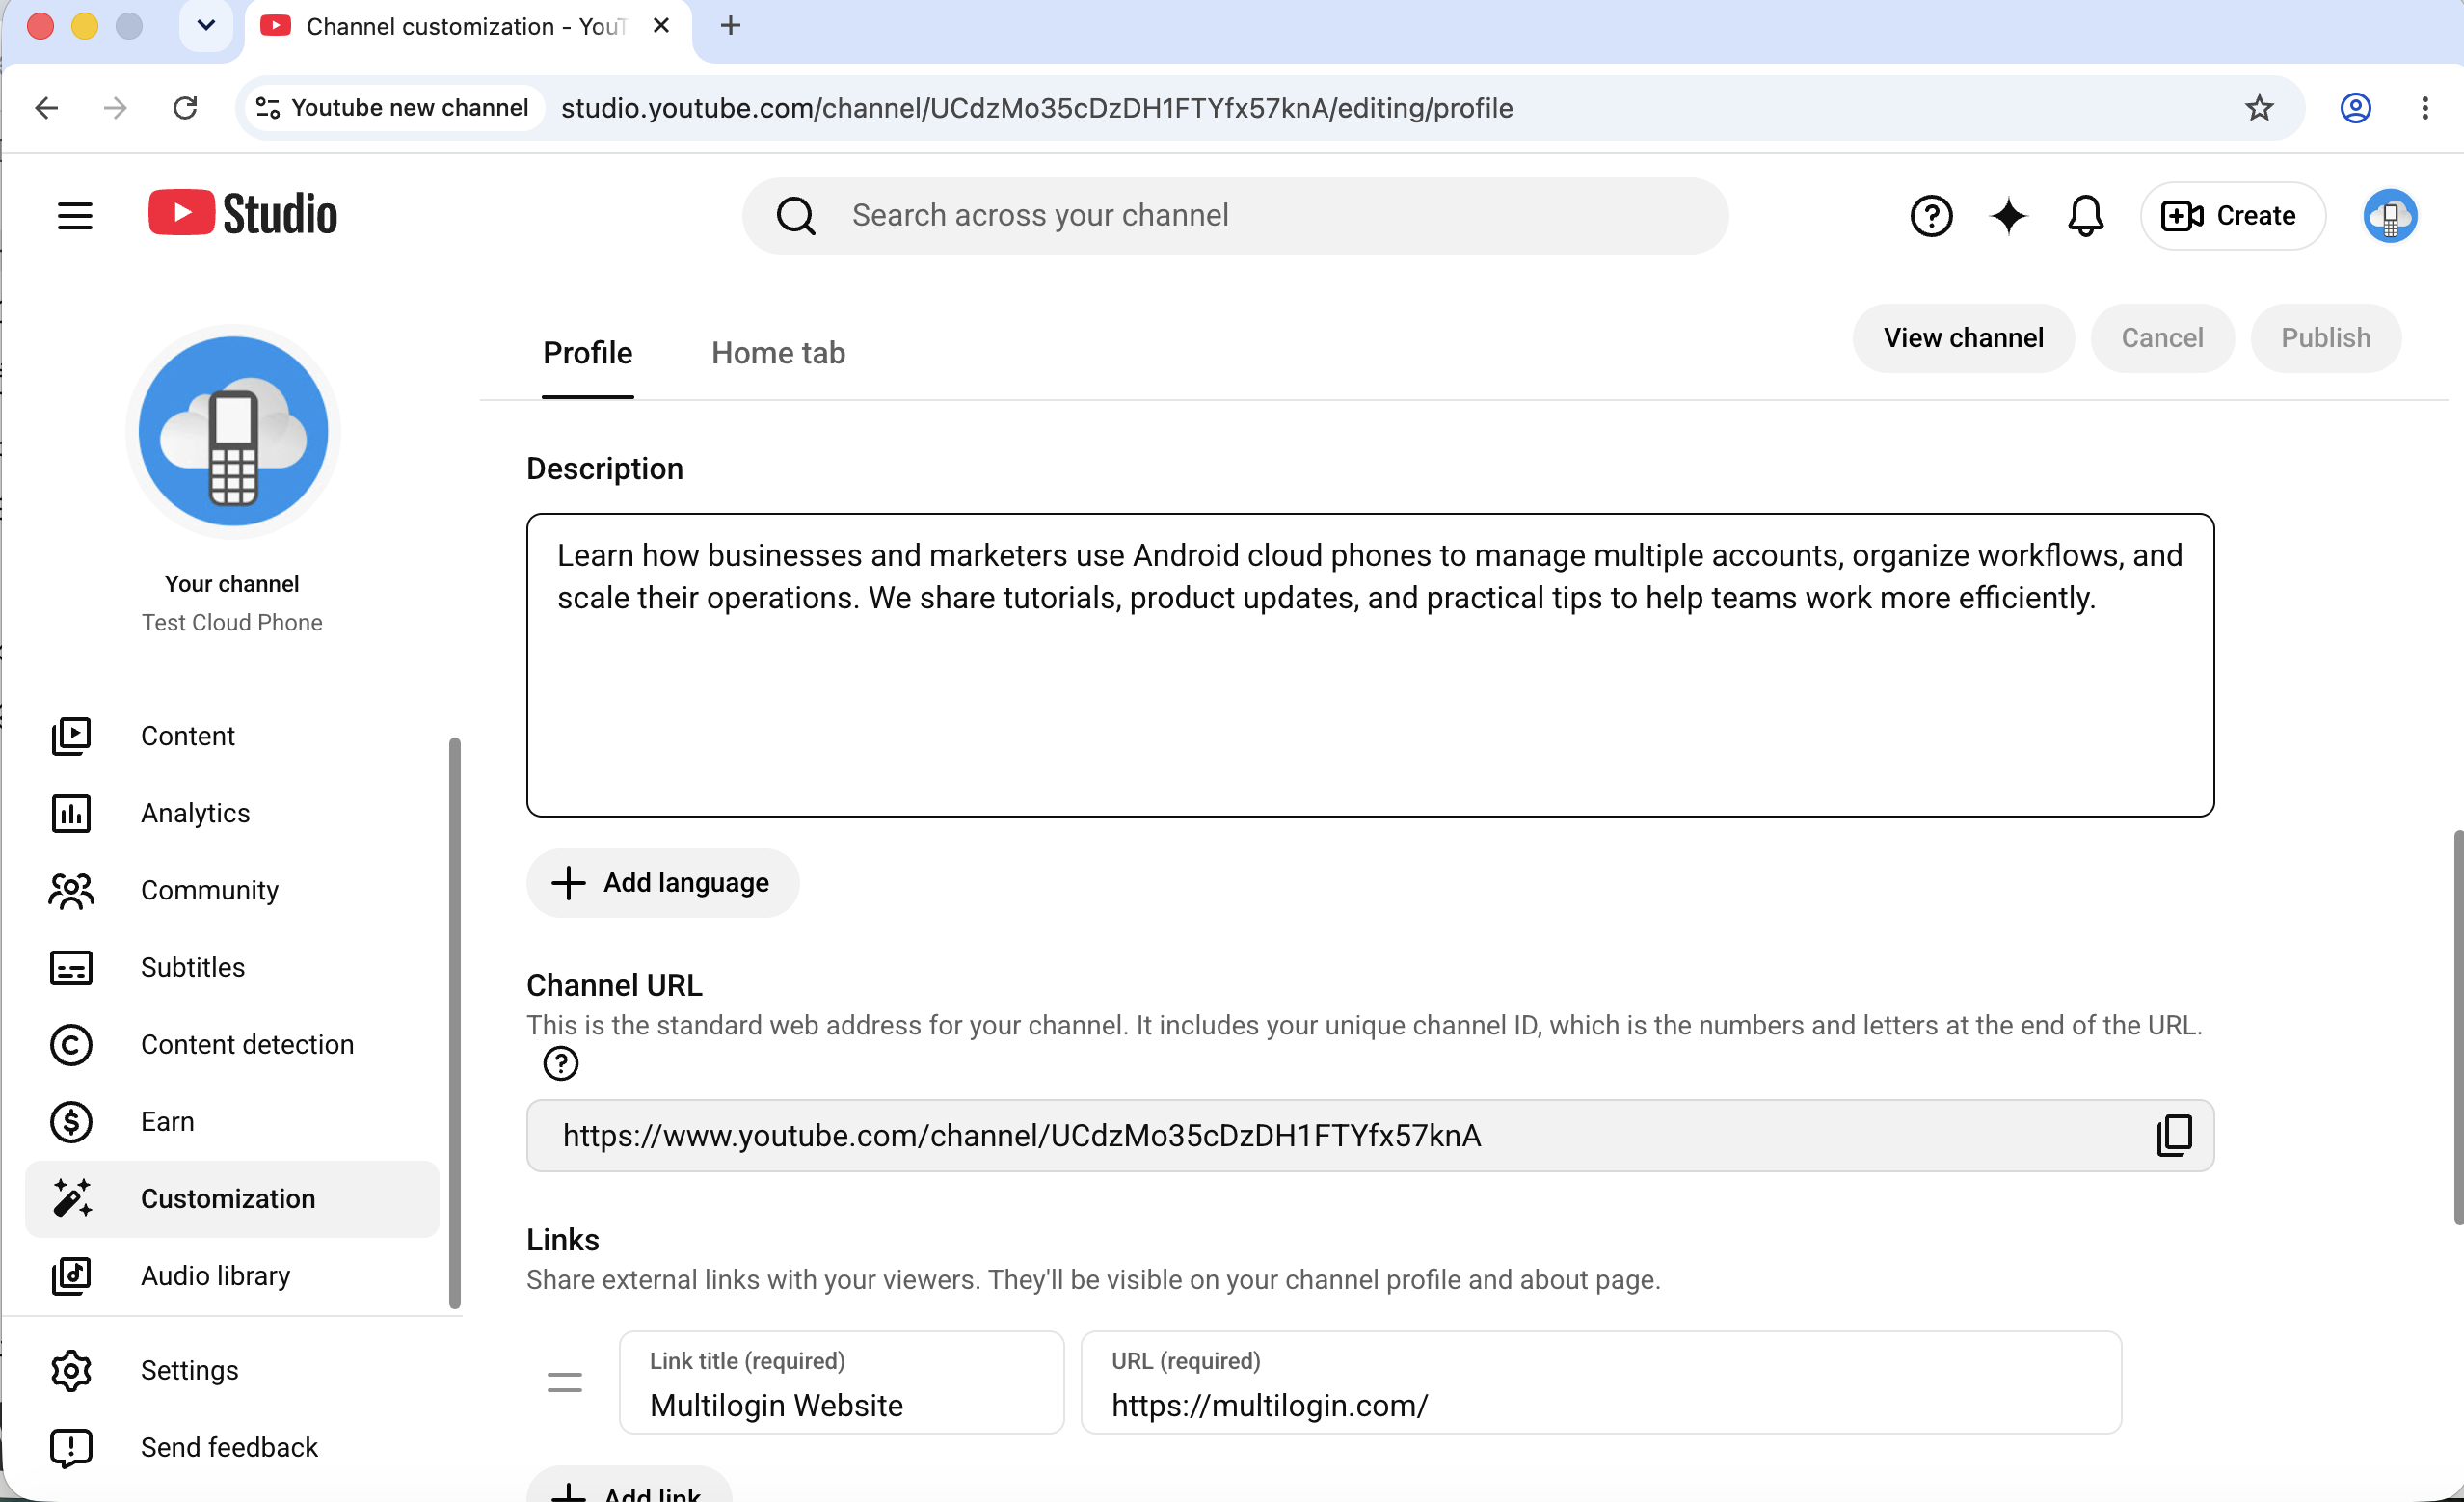Viewport: 2464px width, 1502px height.
Task: Open Analytics in the sidebar
Action: click(232, 813)
